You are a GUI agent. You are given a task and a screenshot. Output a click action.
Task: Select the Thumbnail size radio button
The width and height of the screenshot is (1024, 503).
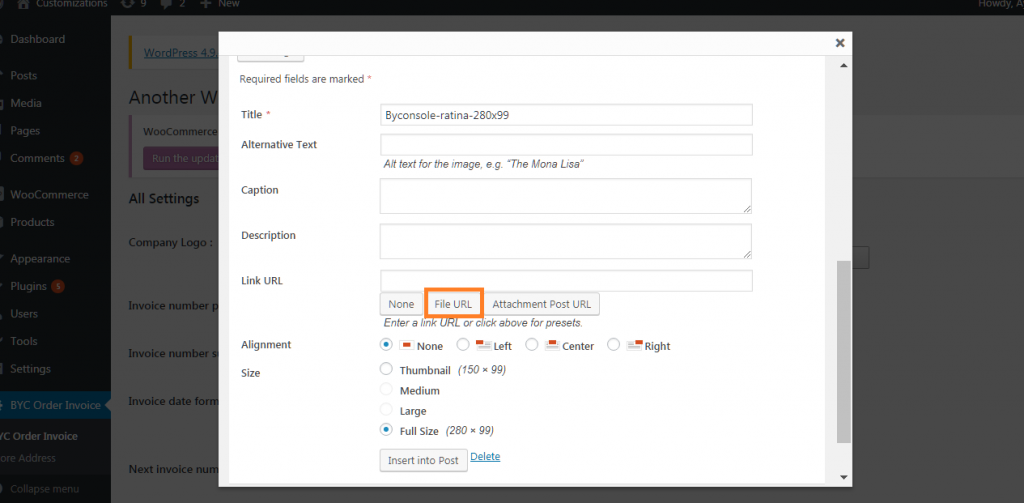(x=386, y=369)
